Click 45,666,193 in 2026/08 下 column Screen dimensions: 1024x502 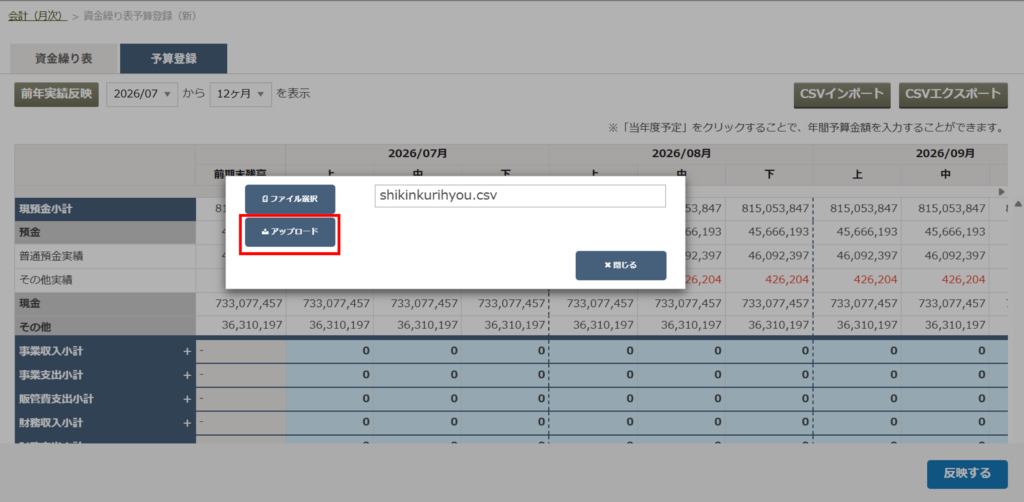point(769,232)
